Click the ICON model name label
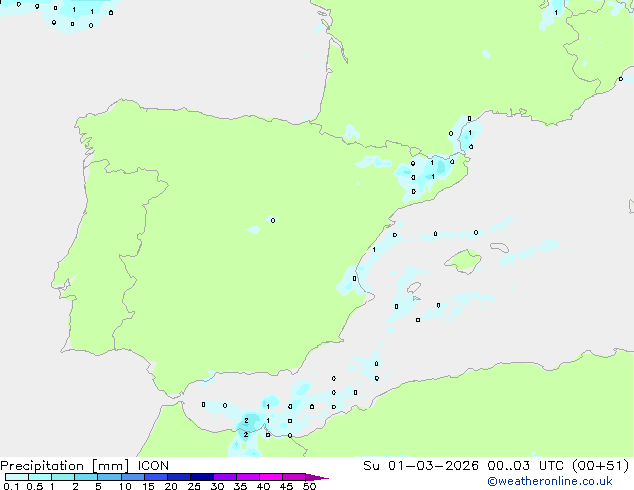Image resolution: width=634 pixels, height=490 pixels. click(153, 465)
